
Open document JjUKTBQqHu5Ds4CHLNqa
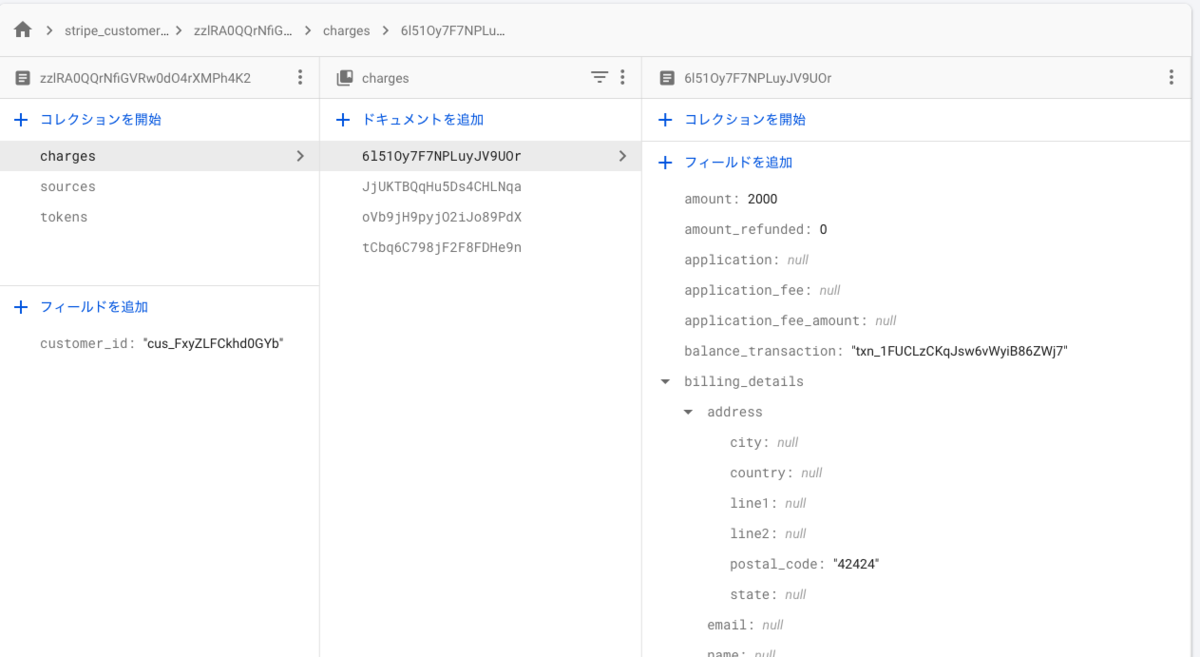442,186
